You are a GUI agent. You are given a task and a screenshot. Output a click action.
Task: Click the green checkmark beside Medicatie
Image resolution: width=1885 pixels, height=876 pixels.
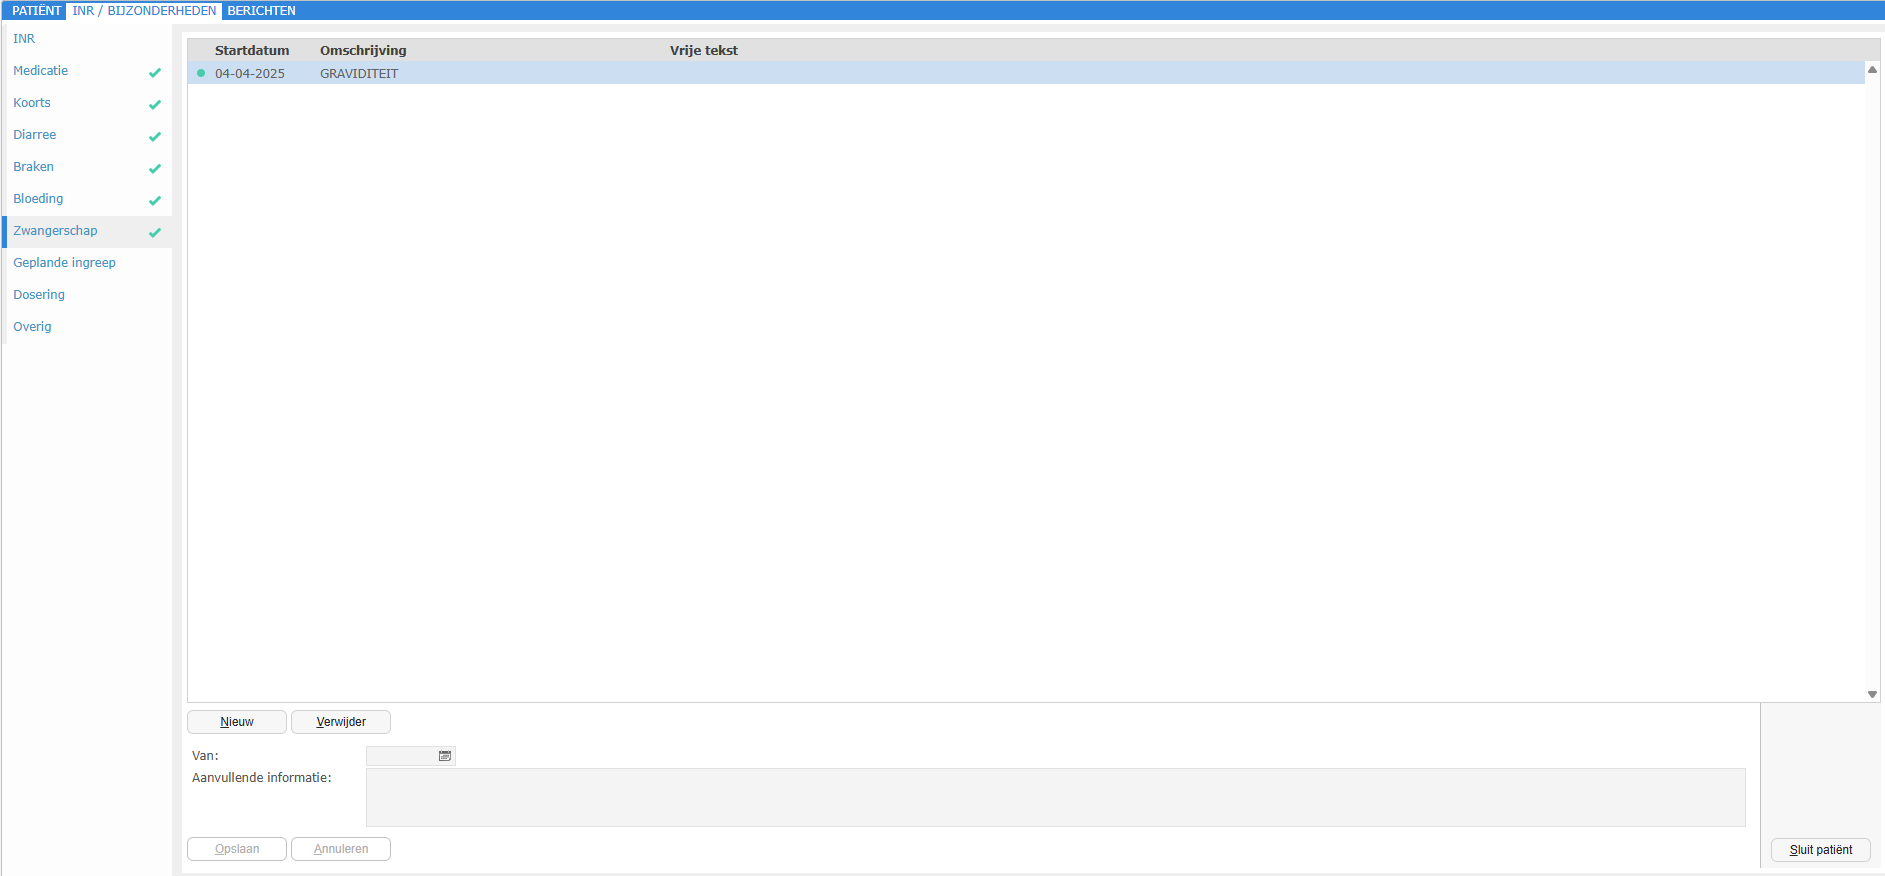pyautogui.click(x=155, y=72)
